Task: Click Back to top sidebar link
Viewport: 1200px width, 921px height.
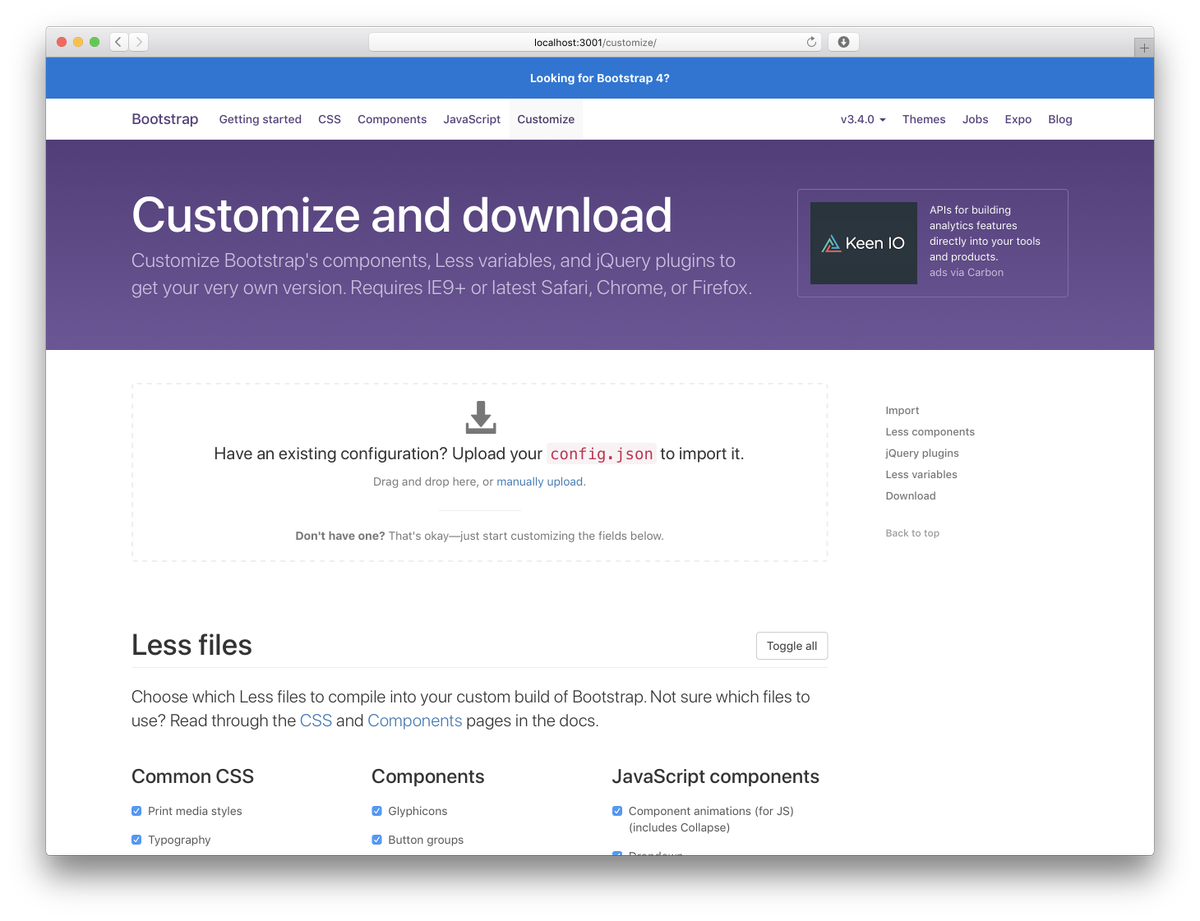Action: coord(912,533)
